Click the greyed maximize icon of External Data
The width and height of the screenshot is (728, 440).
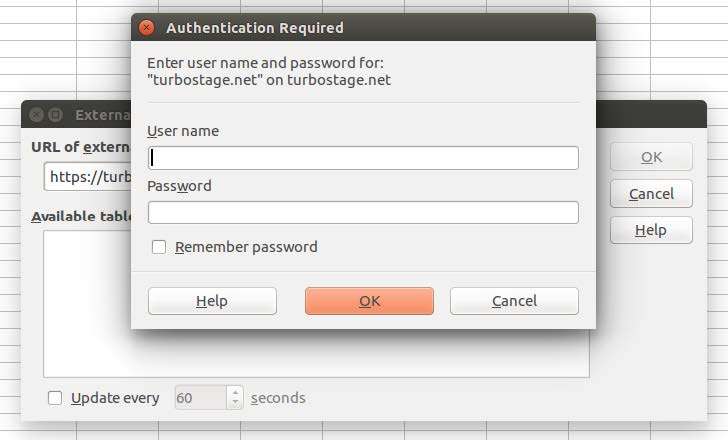55,114
